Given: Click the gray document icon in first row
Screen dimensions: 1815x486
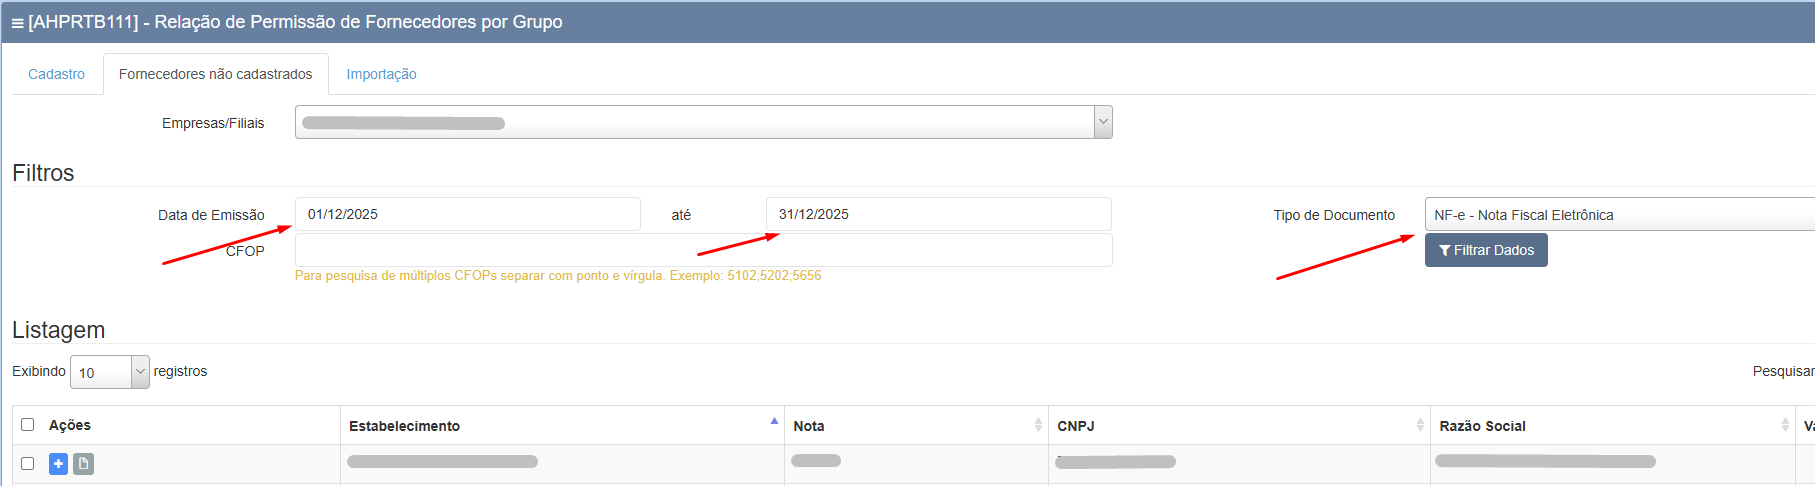Looking at the screenshot, I should tap(84, 464).
